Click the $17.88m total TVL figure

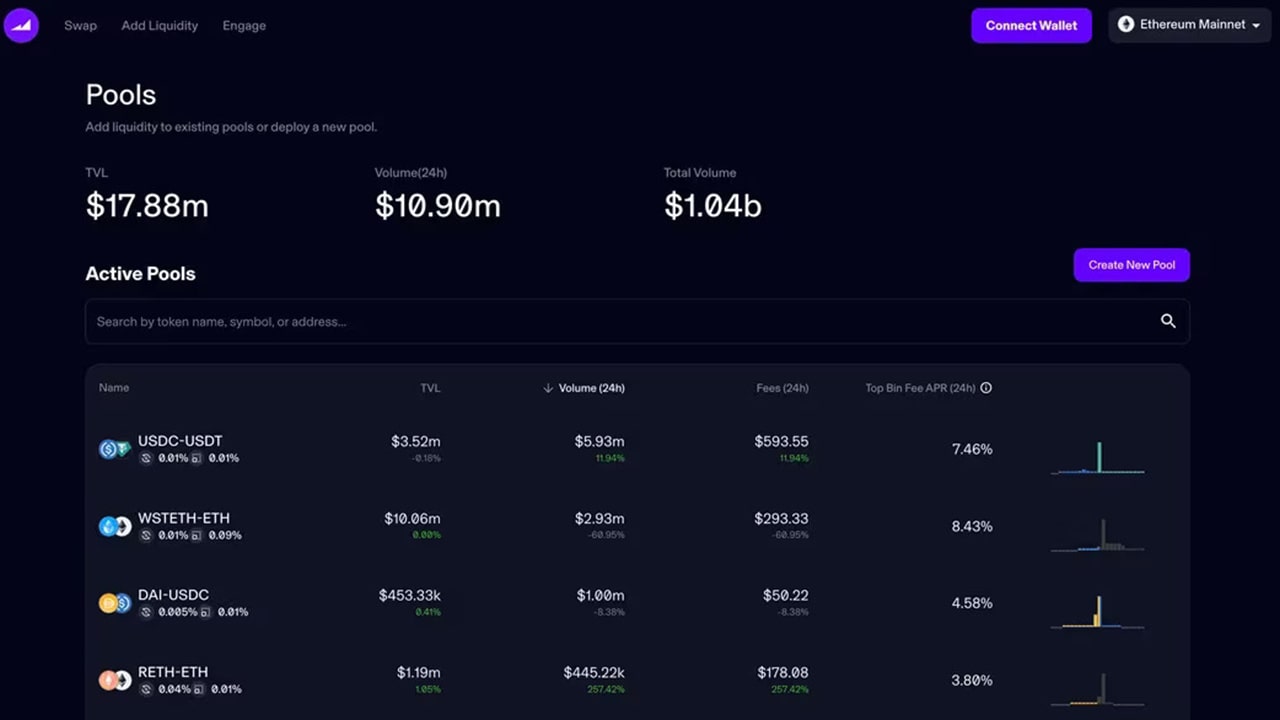tap(147, 205)
